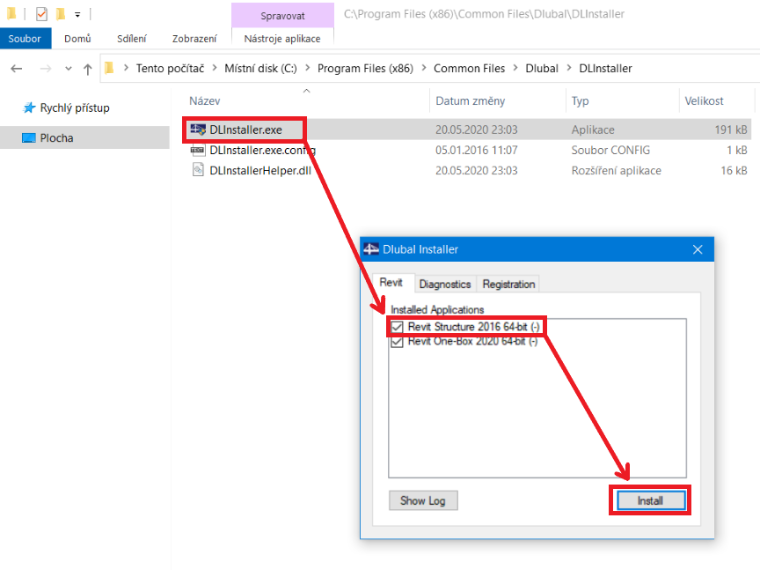Click the New folder quick access icon
This screenshot has height=570, width=760.
point(61,14)
